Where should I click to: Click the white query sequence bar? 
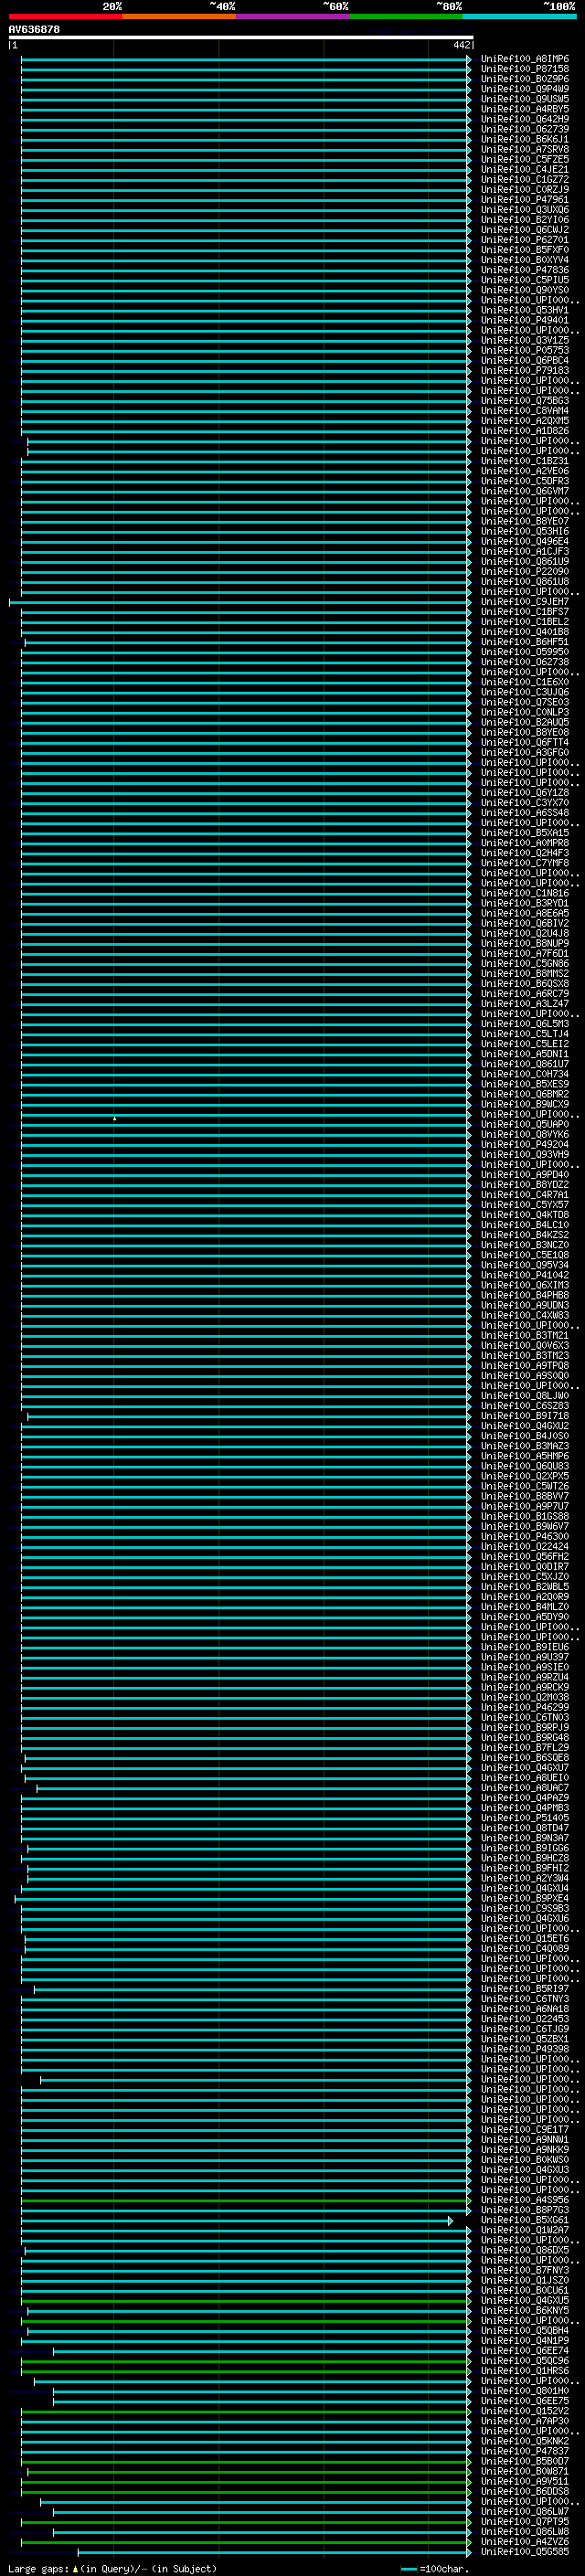[241, 37]
